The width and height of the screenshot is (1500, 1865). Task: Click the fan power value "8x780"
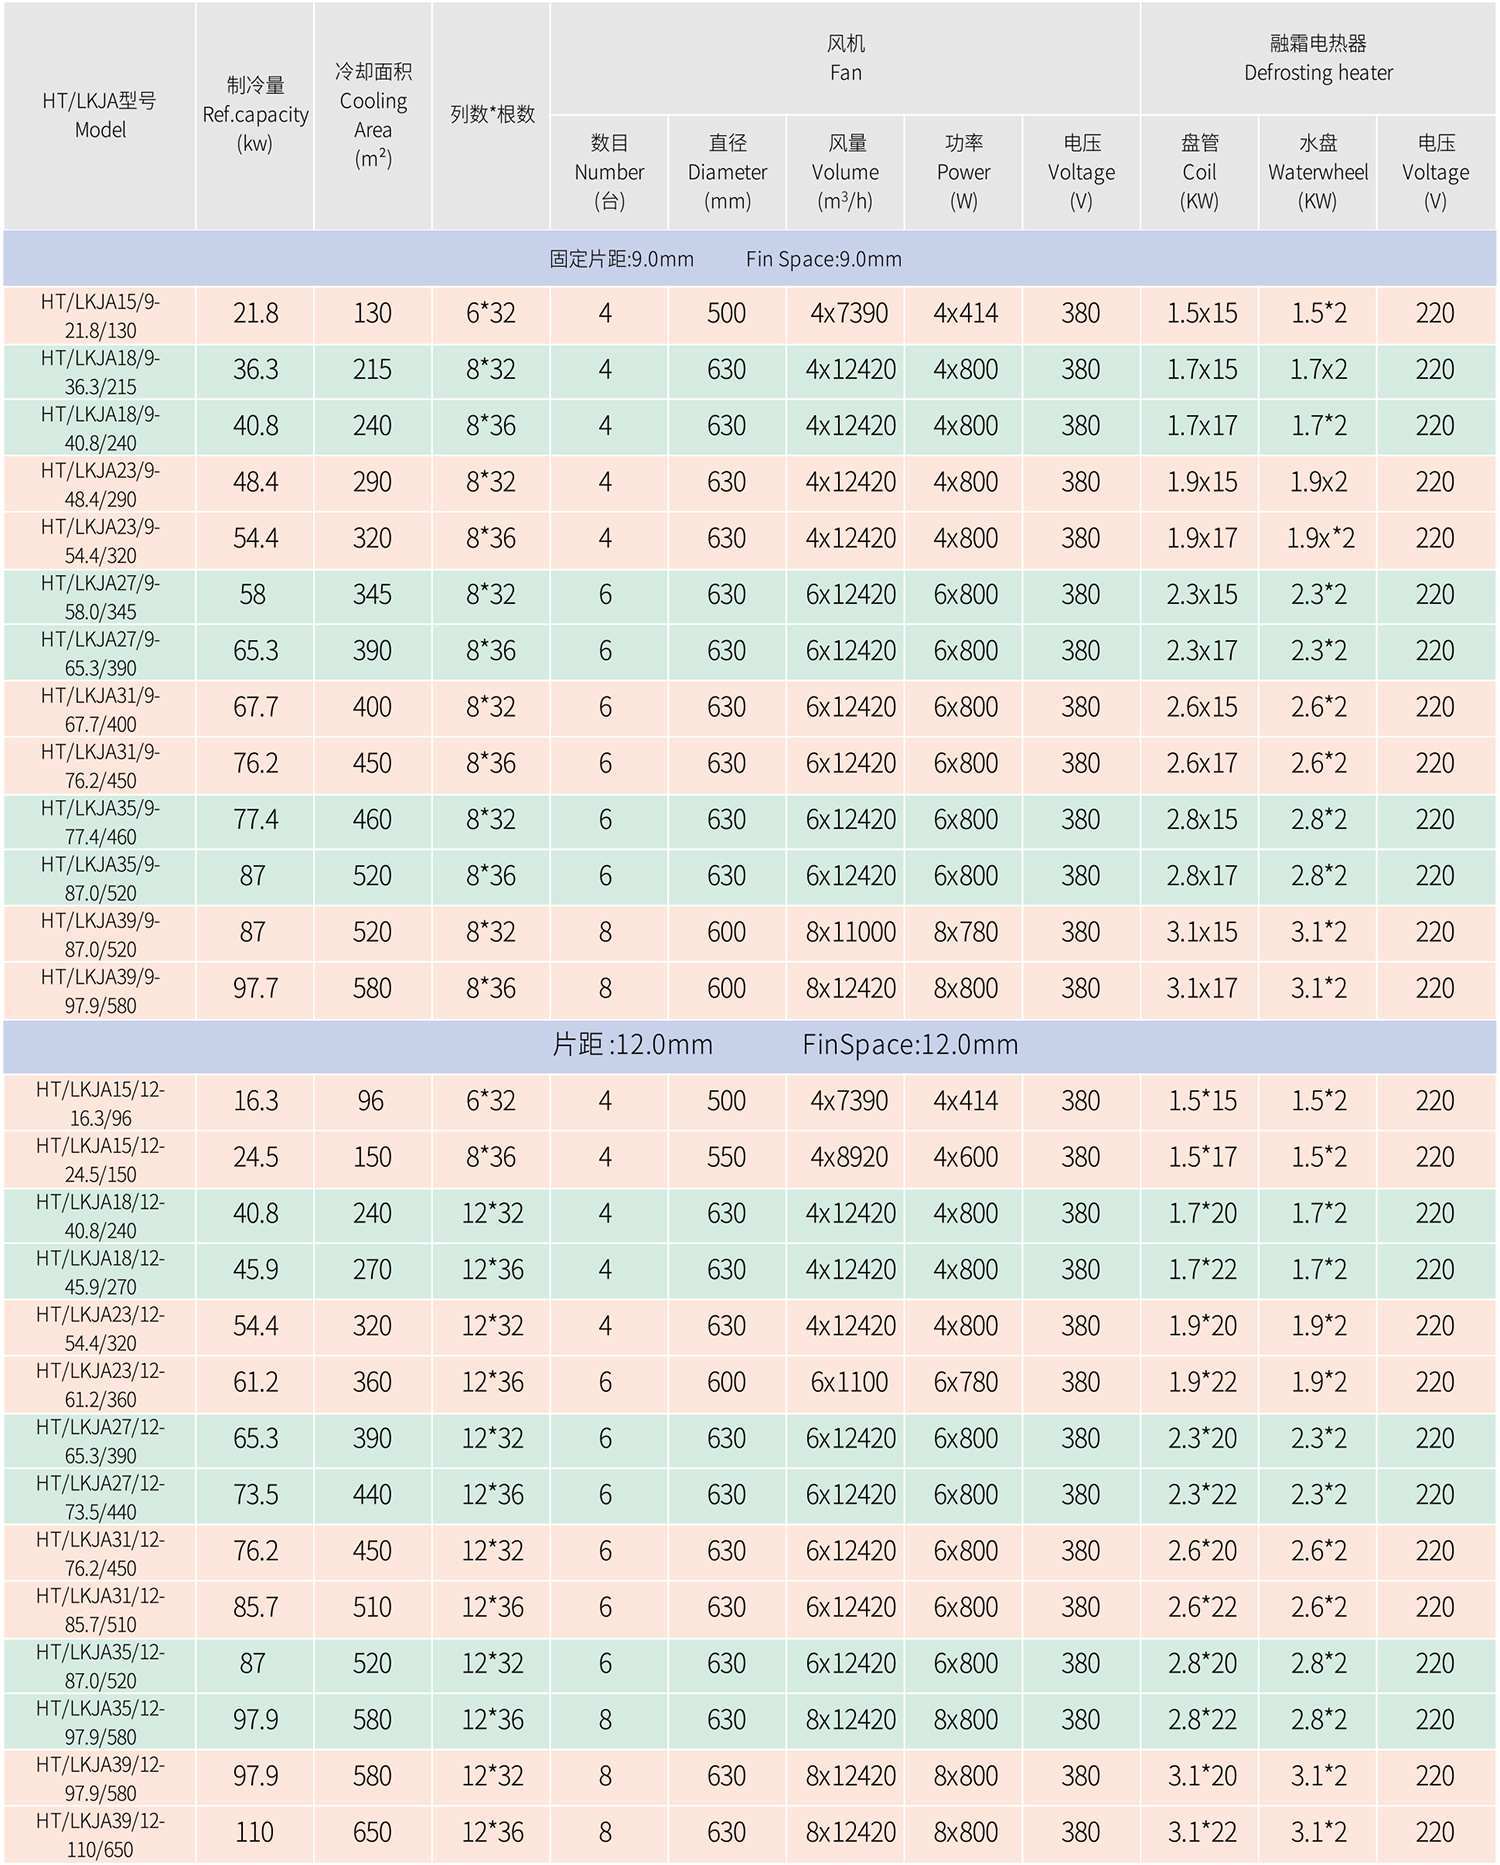[x=965, y=932]
